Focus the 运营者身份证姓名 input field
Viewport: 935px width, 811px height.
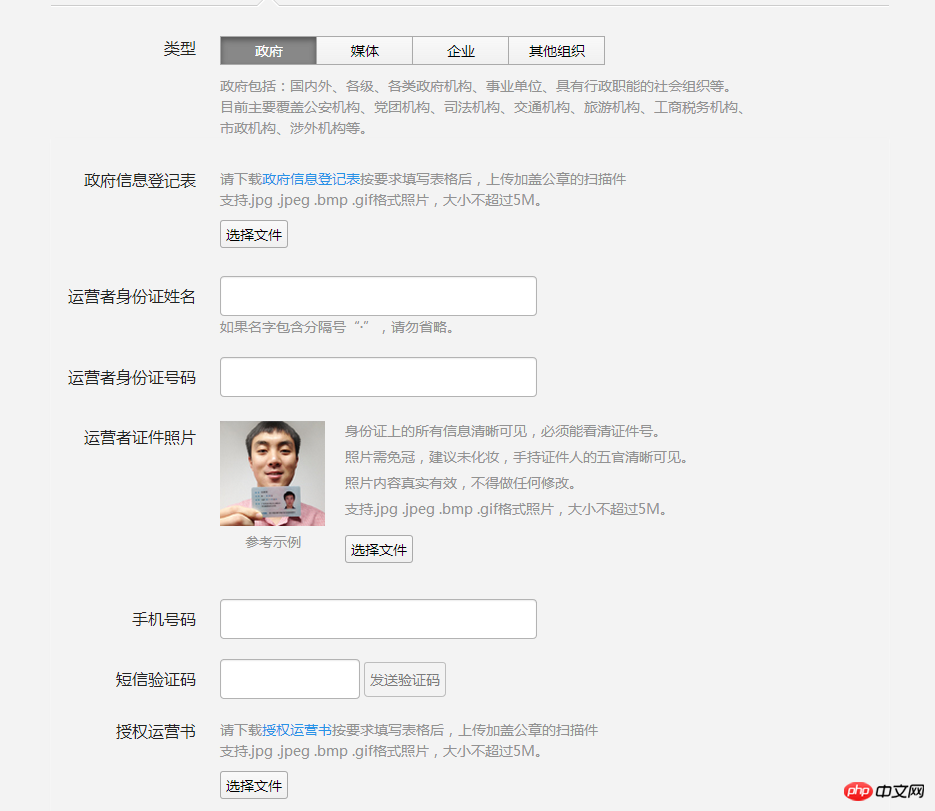pos(378,296)
